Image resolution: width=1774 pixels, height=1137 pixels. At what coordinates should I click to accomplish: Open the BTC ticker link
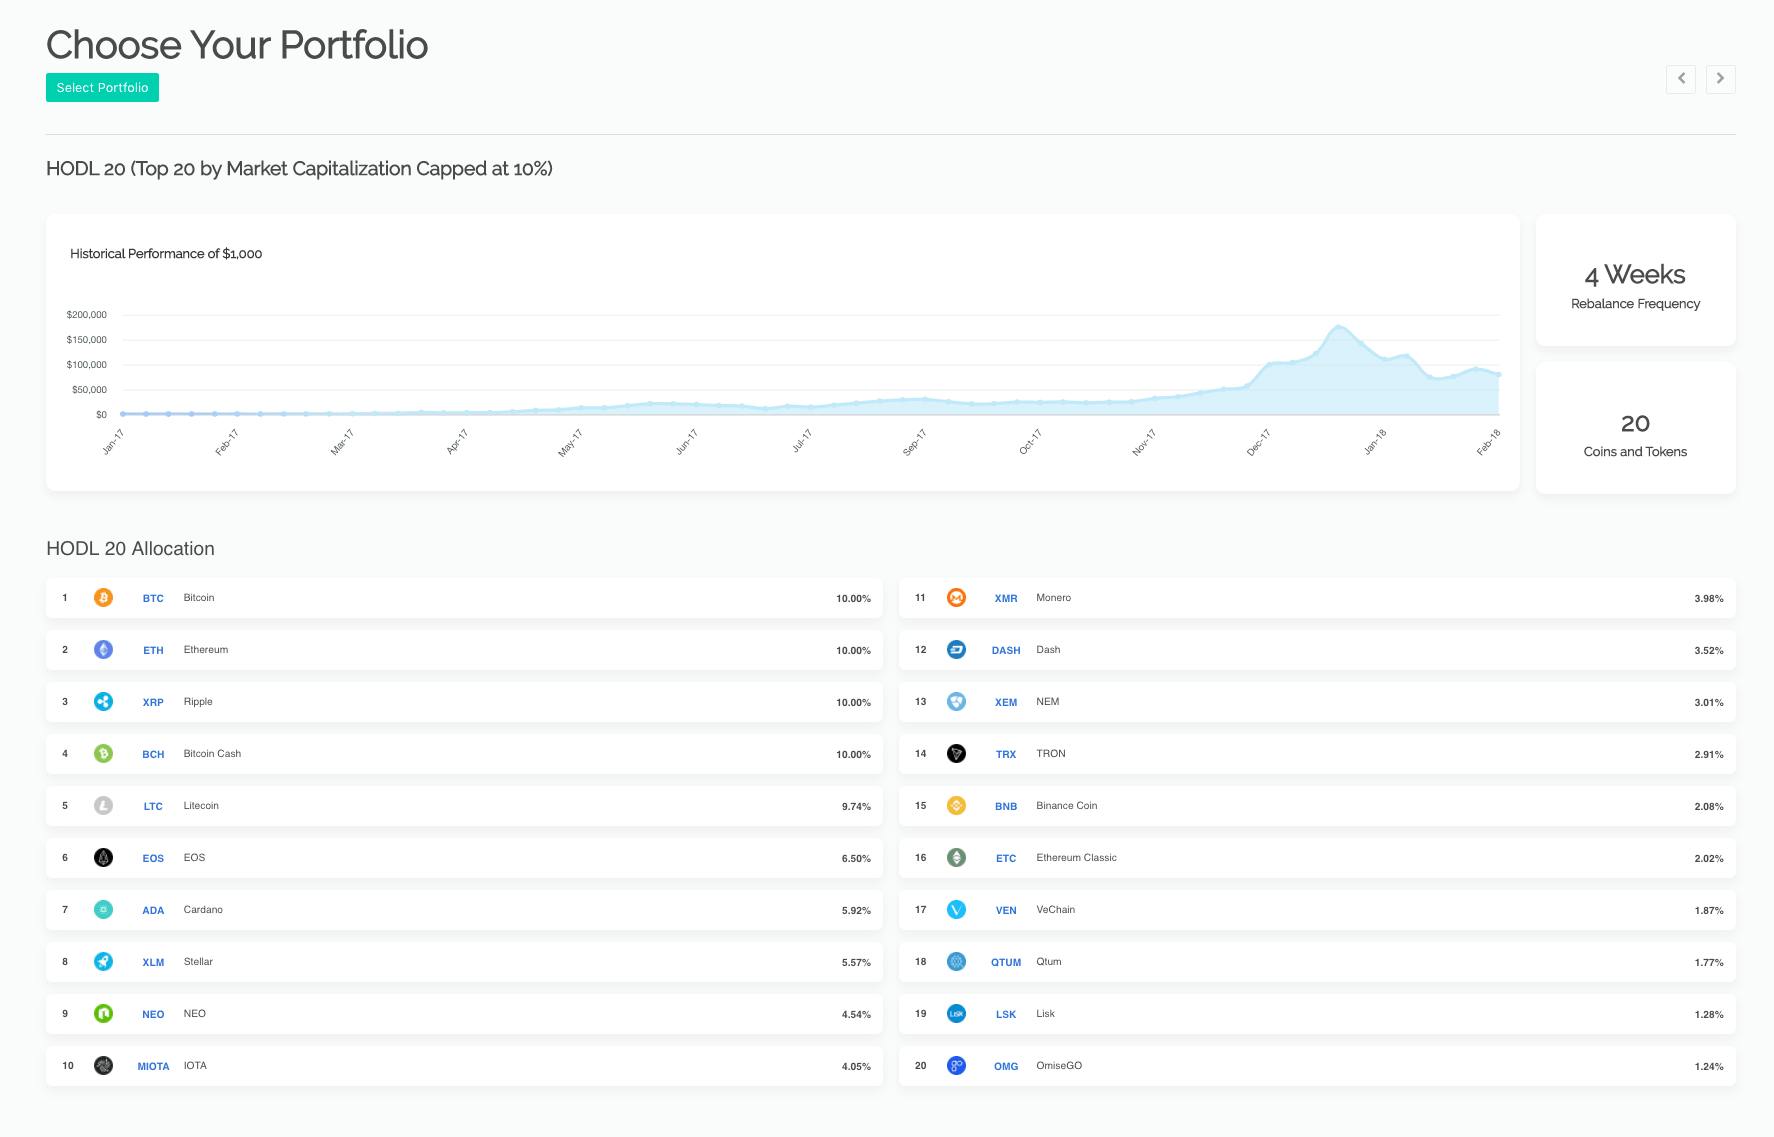point(153,599)
